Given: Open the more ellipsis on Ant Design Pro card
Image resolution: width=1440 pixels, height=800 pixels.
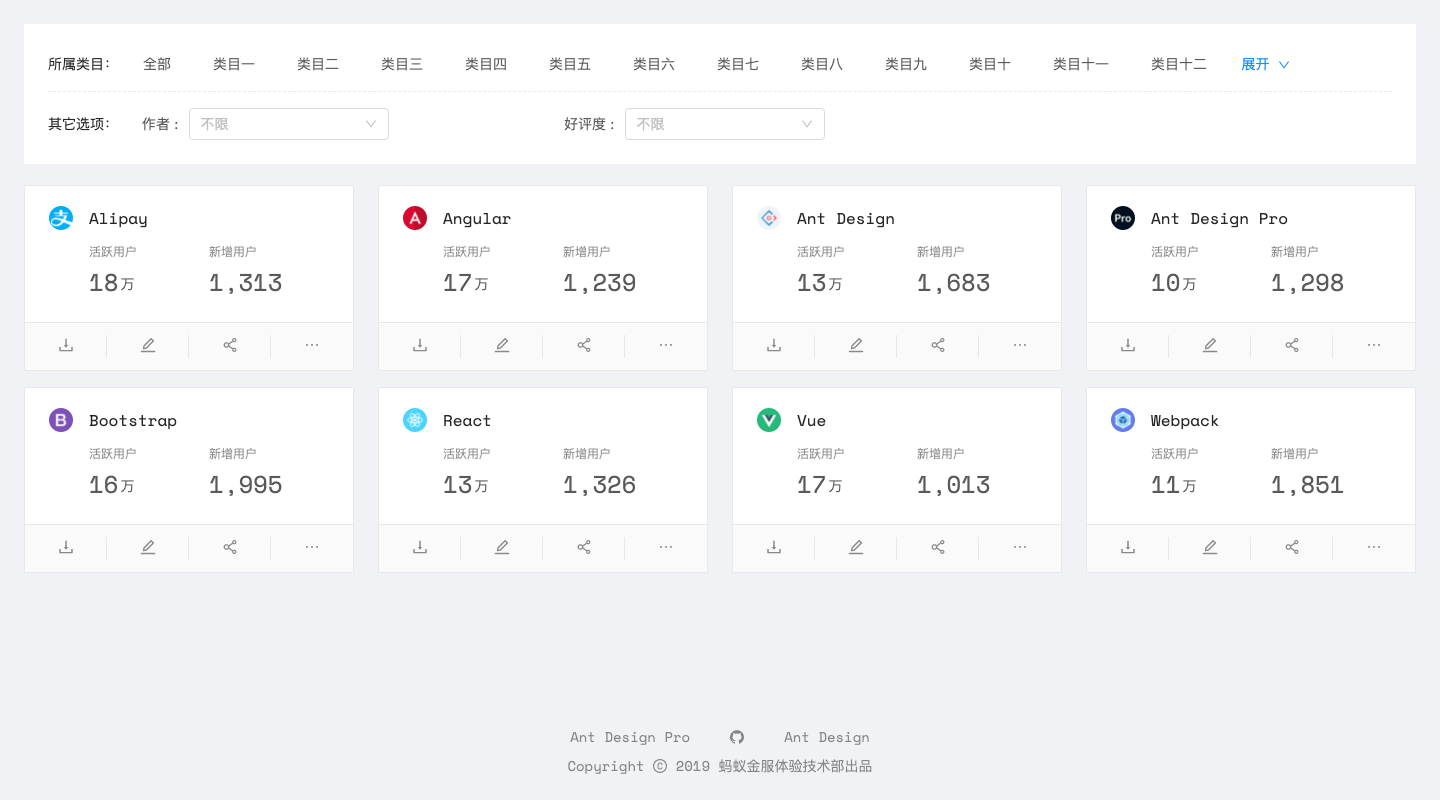Looking at the screenshot, I should 1374,345.
